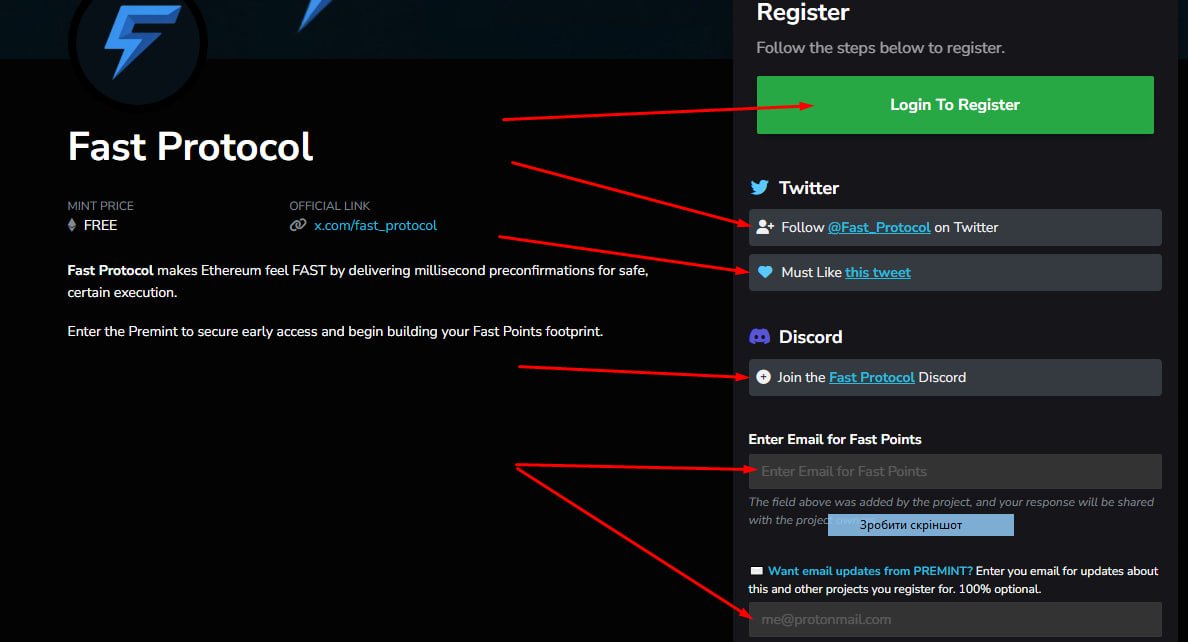Open the @Fast_Protocol Twitter profile link

coord(879,227)
